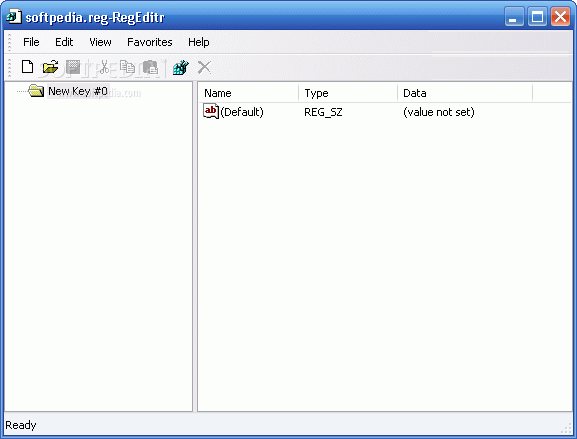
Task: Click the window resize grip corner
Action: click(x=567, y=428)
